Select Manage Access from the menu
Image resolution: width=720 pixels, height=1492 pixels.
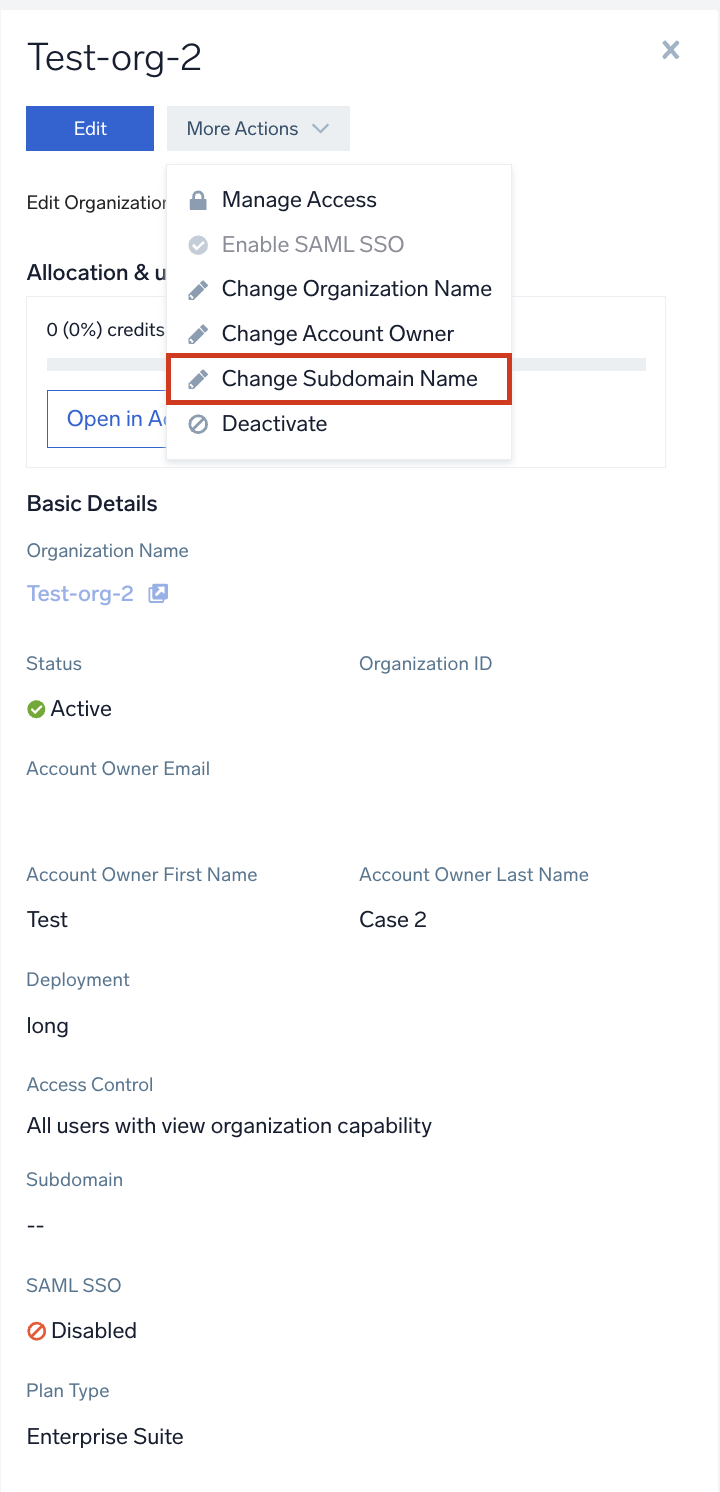[x=299, y=200]
